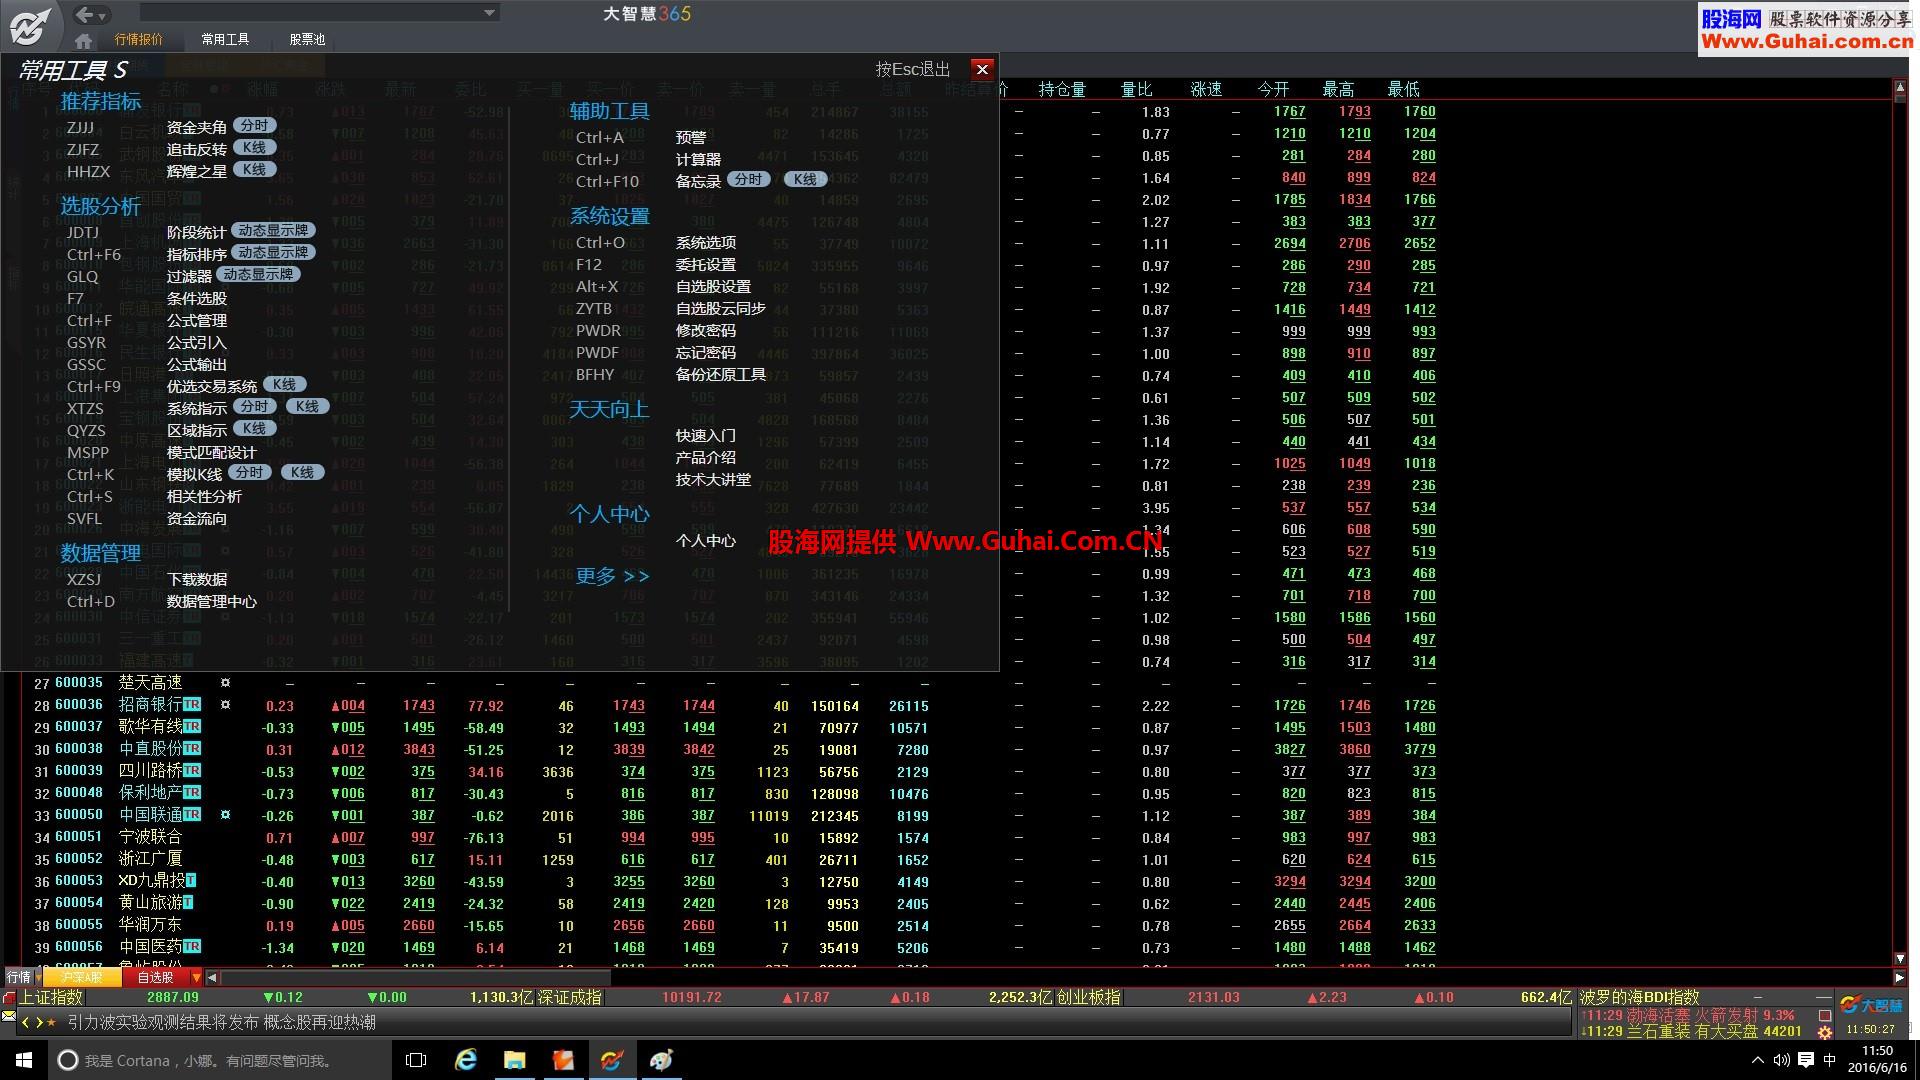This screenshot has width=1920, height=1080.
Task: Expand the top search combo box arrow
Action: [489, 13]
